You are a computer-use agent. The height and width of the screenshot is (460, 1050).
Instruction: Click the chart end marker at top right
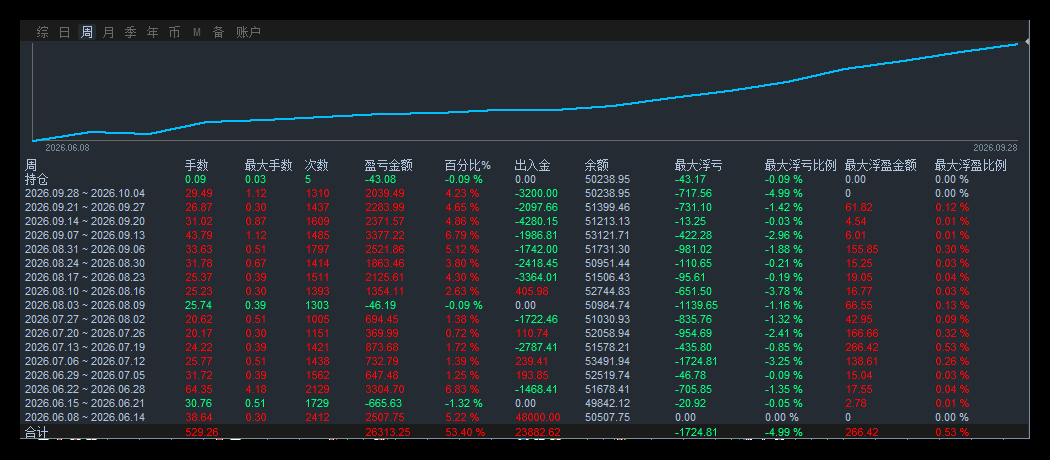[1027, 42]
